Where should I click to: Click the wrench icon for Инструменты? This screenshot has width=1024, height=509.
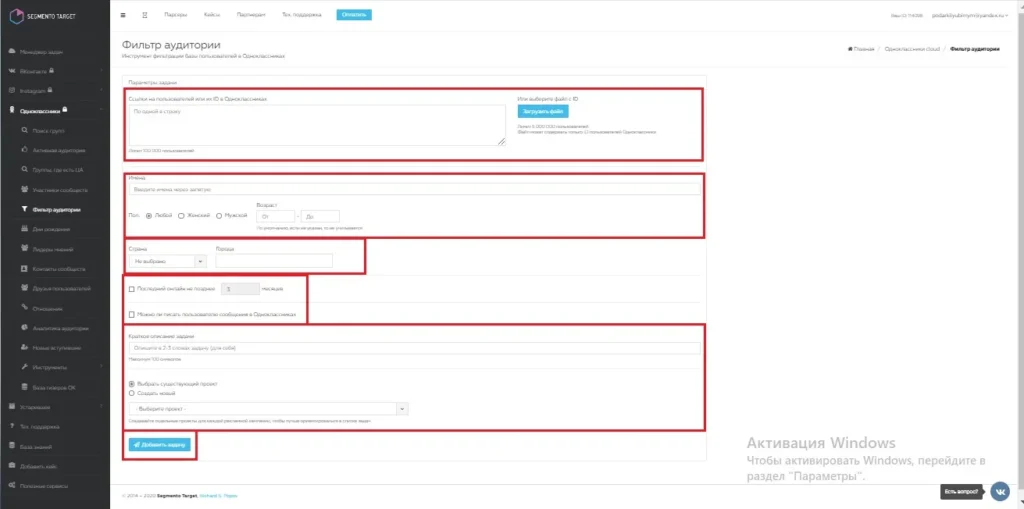pos(24,367)
